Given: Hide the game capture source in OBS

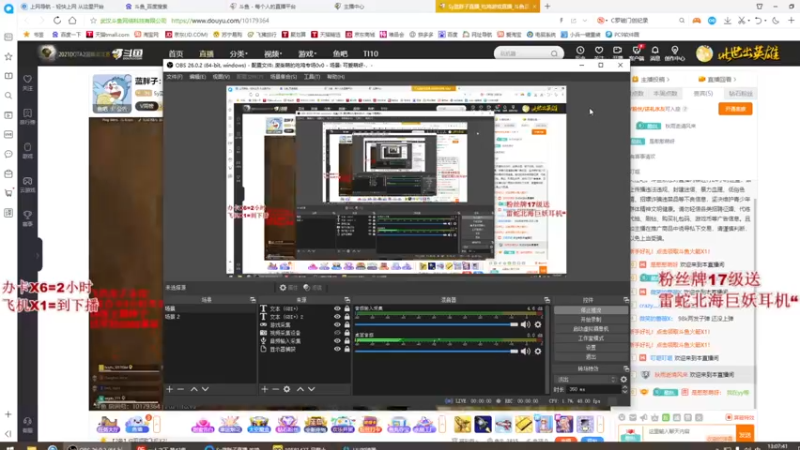Looking at the screenshot, I should coord(337,325).
